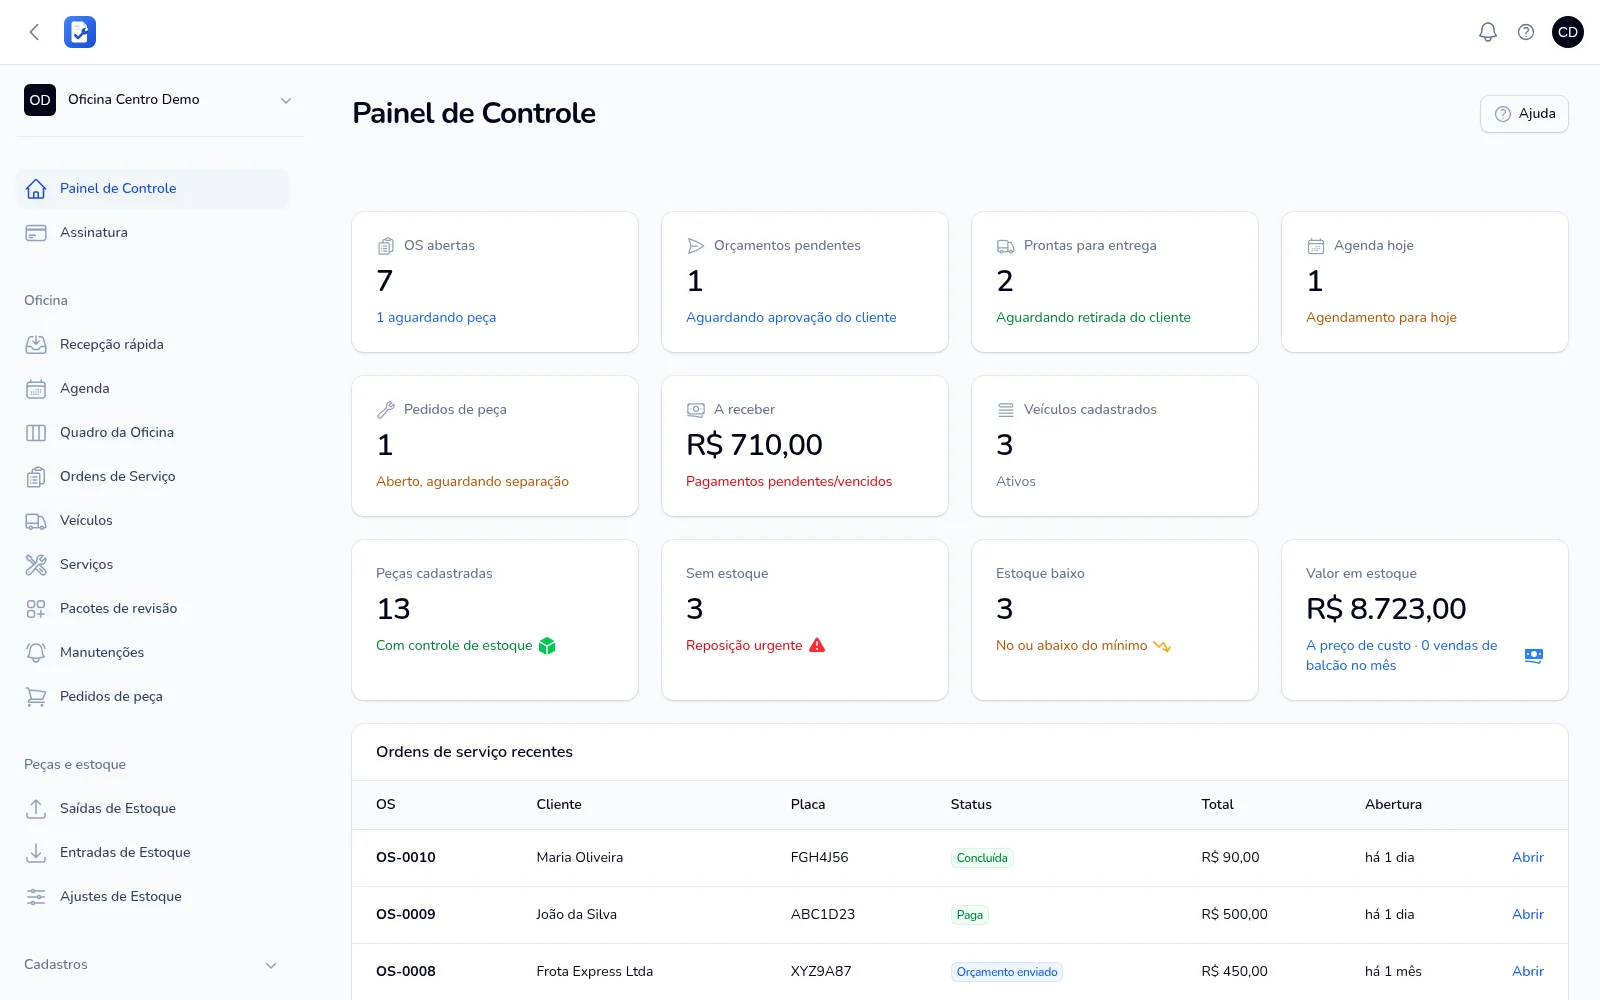
Task: Open the notifications bell
Action: [x=1488, y=32]
